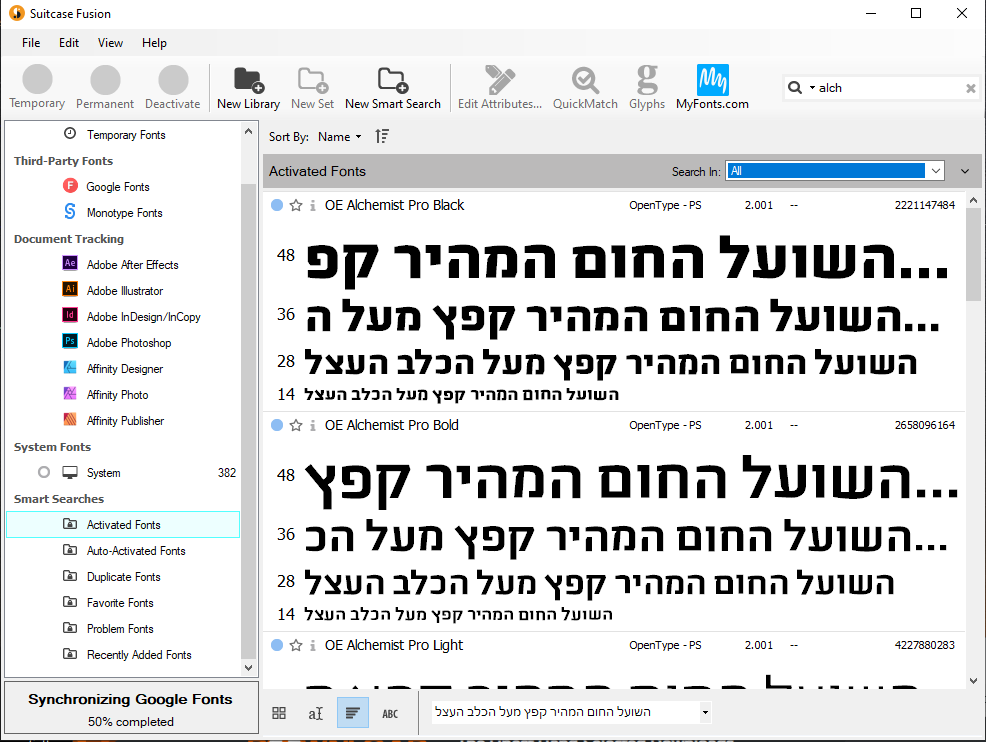The width and height of the screenshot is (986, 742).
Task: Click the preview text input field
Action: click(x=565, y=712)
